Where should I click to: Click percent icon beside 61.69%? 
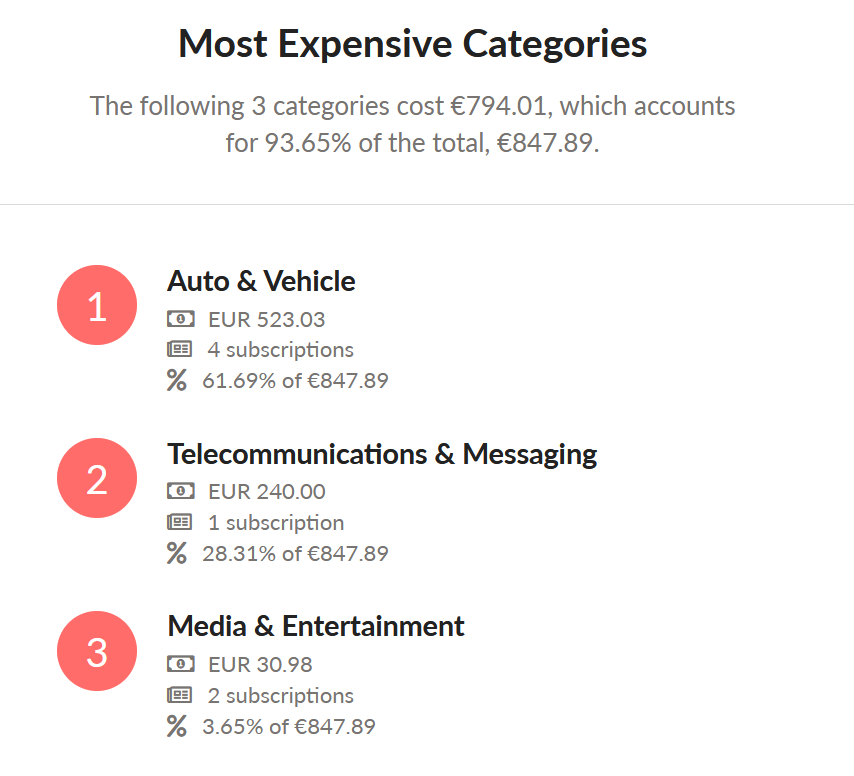point(176,380)
